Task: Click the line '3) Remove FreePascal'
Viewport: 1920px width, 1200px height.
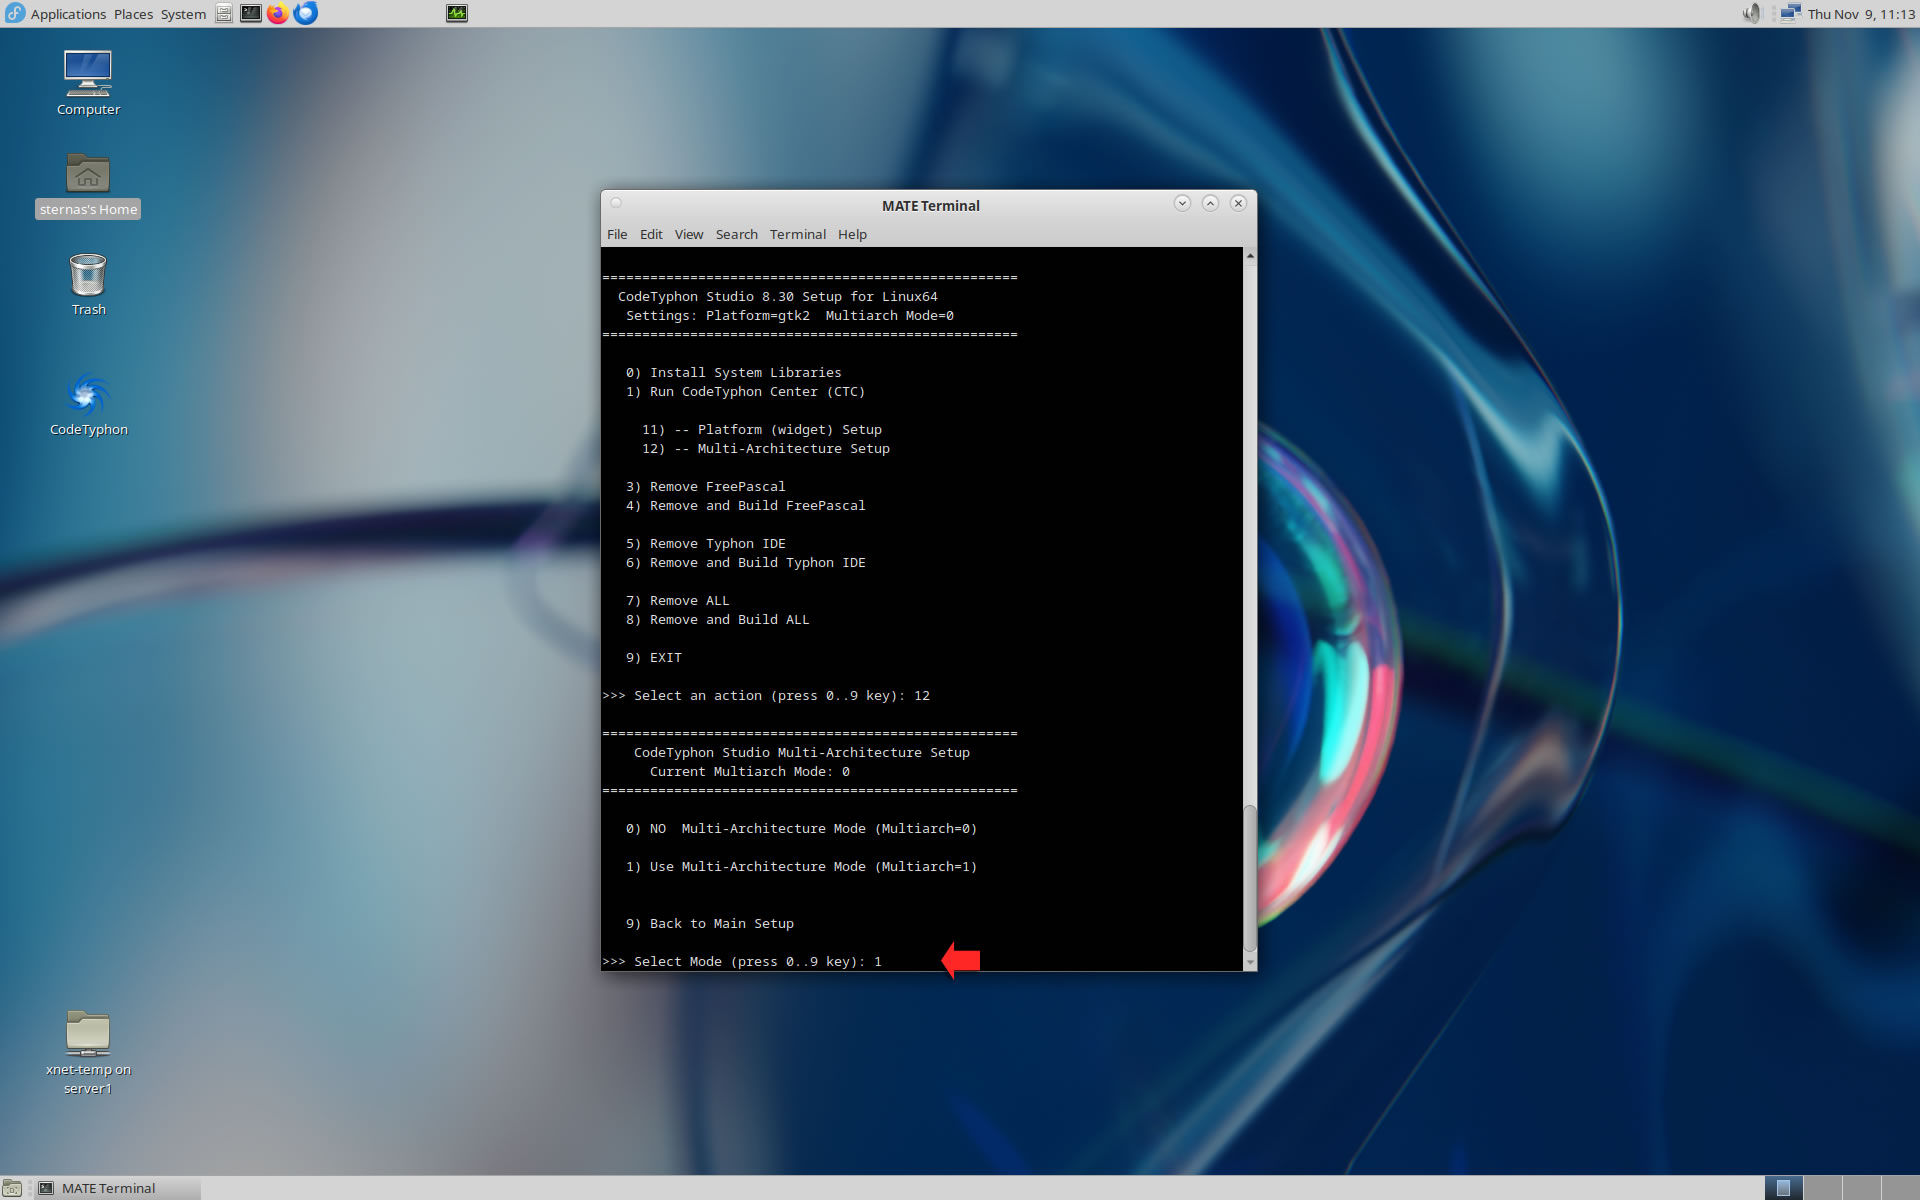Action: pos(705,486)
